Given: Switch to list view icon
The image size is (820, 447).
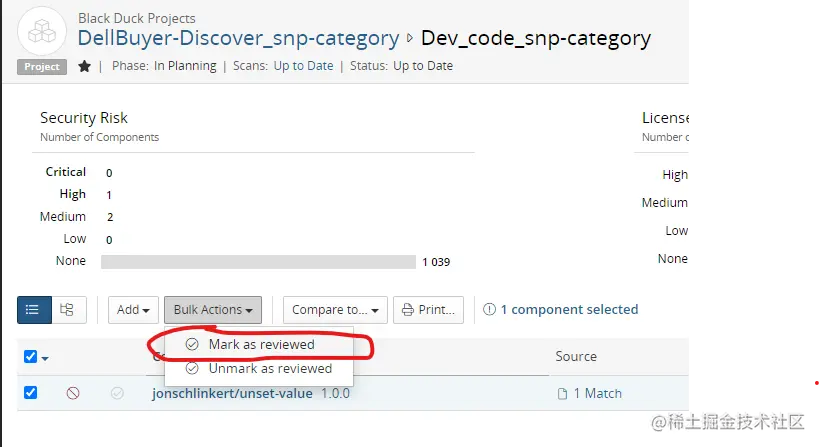Looking at the screenshot, I should (35, 310).
